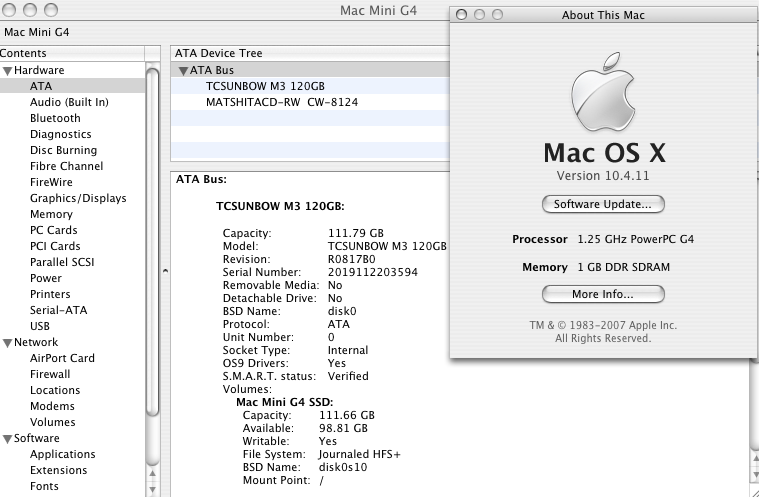
Task: Click the Apple logo in About This Mac
Action: pos(603,92)
